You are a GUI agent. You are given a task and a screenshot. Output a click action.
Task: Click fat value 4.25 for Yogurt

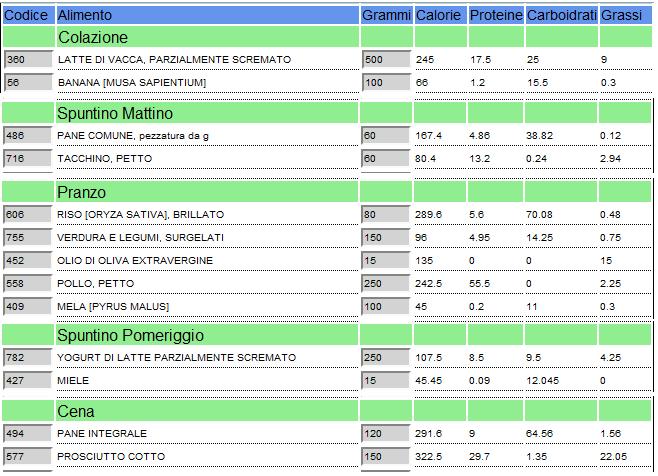[x=611, y=358]
